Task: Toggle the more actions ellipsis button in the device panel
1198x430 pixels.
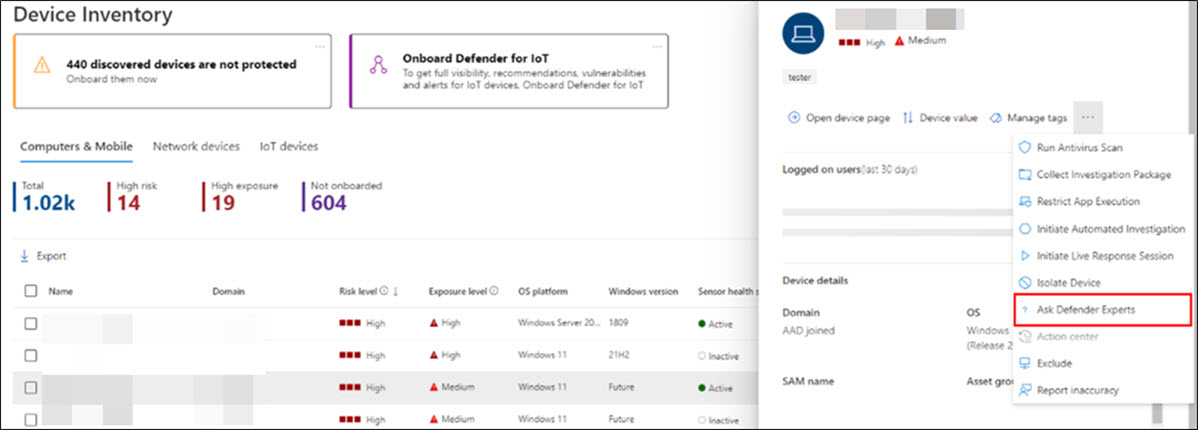Action: click(1088, 118)
